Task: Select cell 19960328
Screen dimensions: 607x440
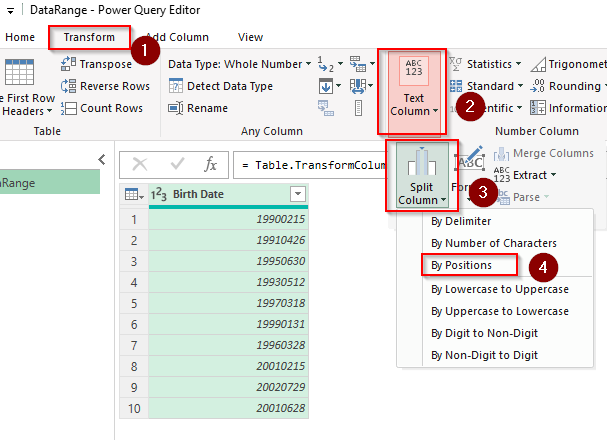Action: (x=228, y=345)
